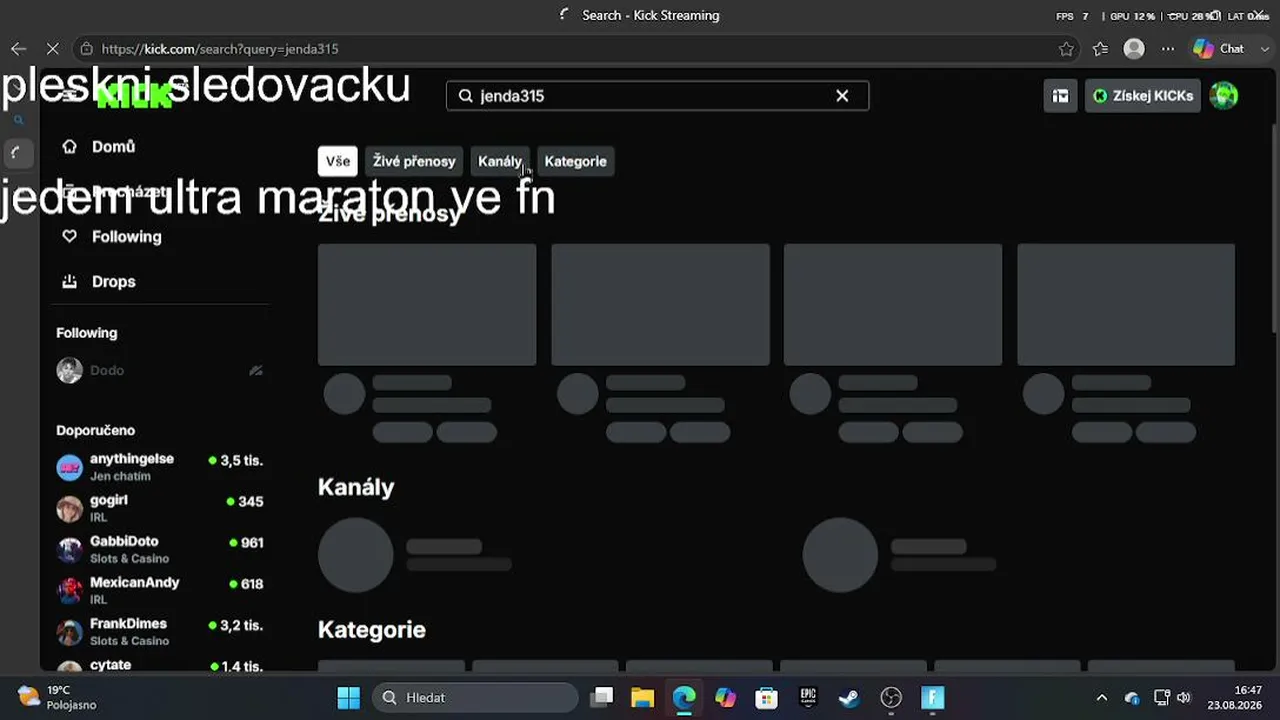Open Copilot Chat in the browser toolbar
Screen dimensions: 1280x720
click(1219, 49)
